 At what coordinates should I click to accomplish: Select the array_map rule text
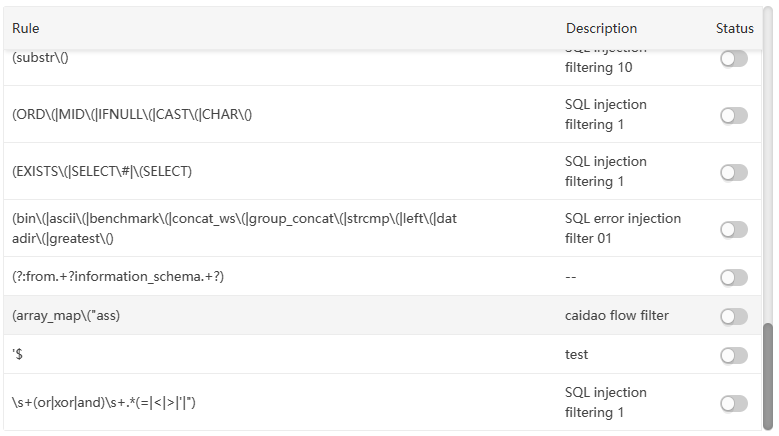pos(67,316)
